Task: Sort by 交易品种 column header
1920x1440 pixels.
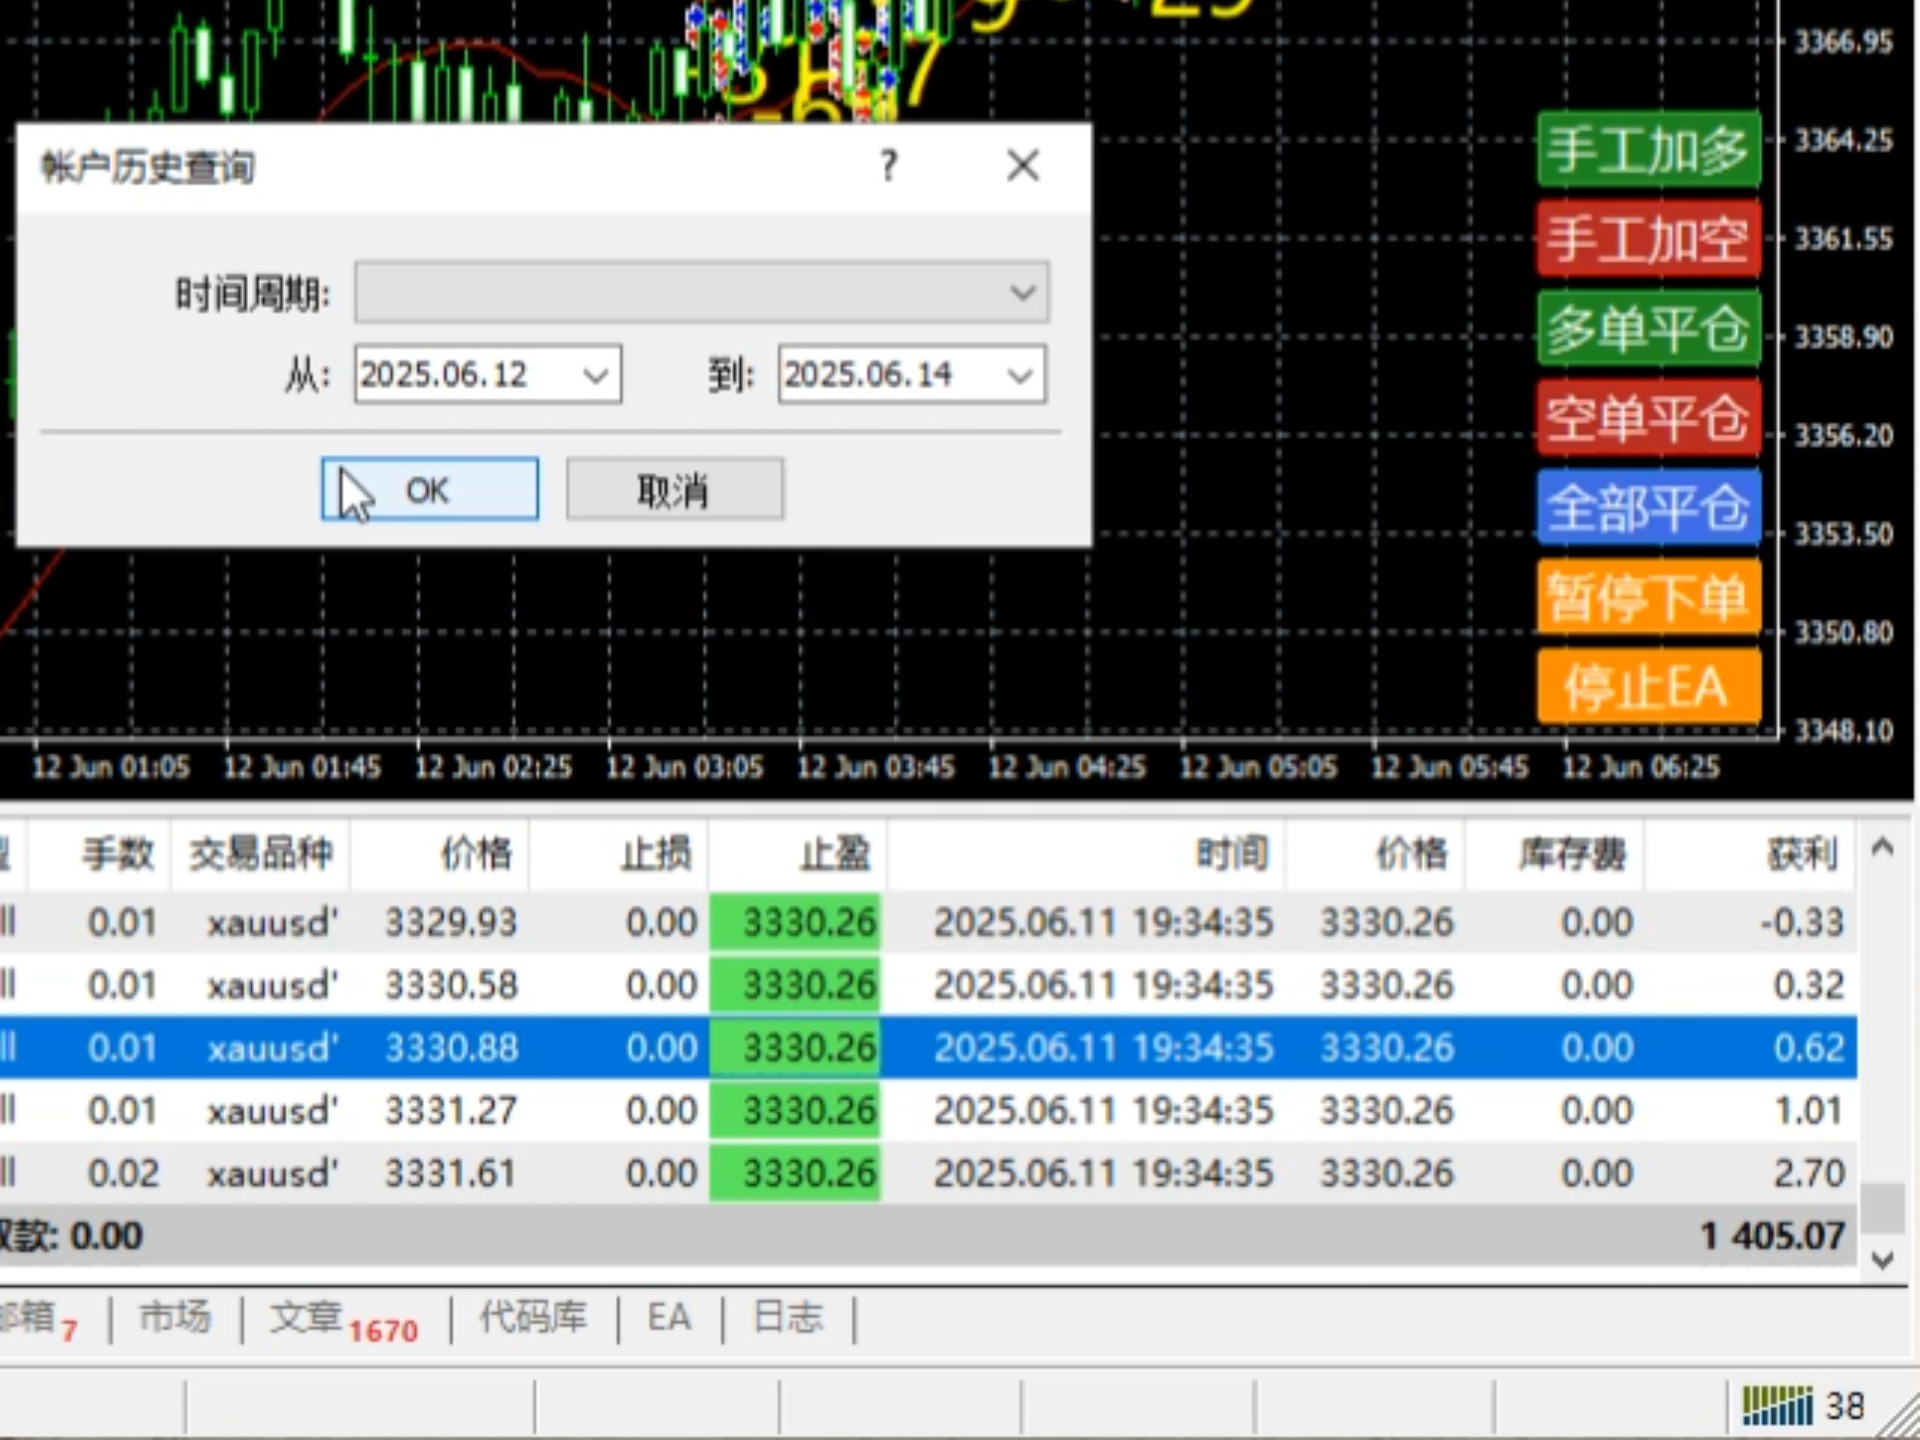Action: tap(261, 854)
